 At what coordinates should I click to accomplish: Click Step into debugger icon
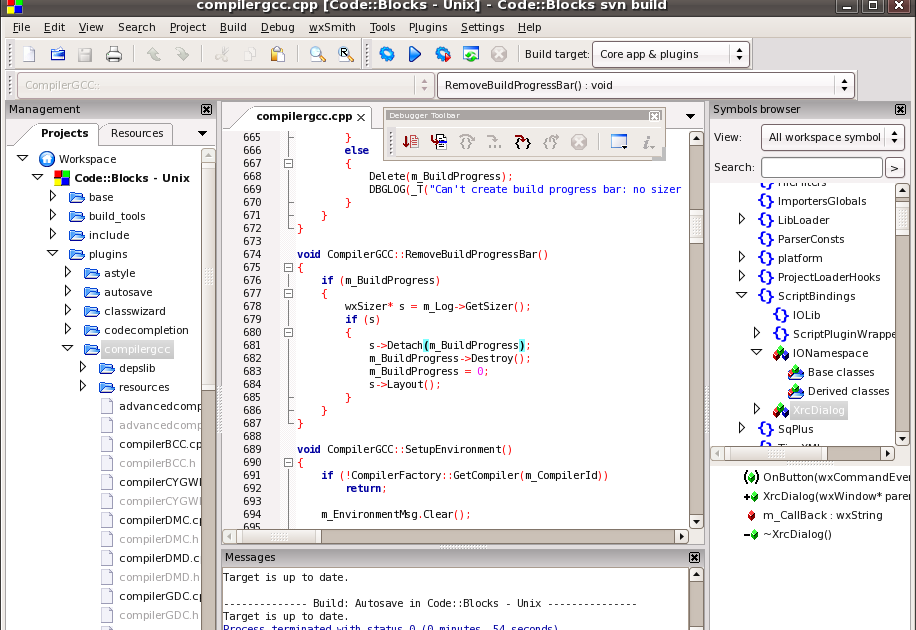click(522, 141)
